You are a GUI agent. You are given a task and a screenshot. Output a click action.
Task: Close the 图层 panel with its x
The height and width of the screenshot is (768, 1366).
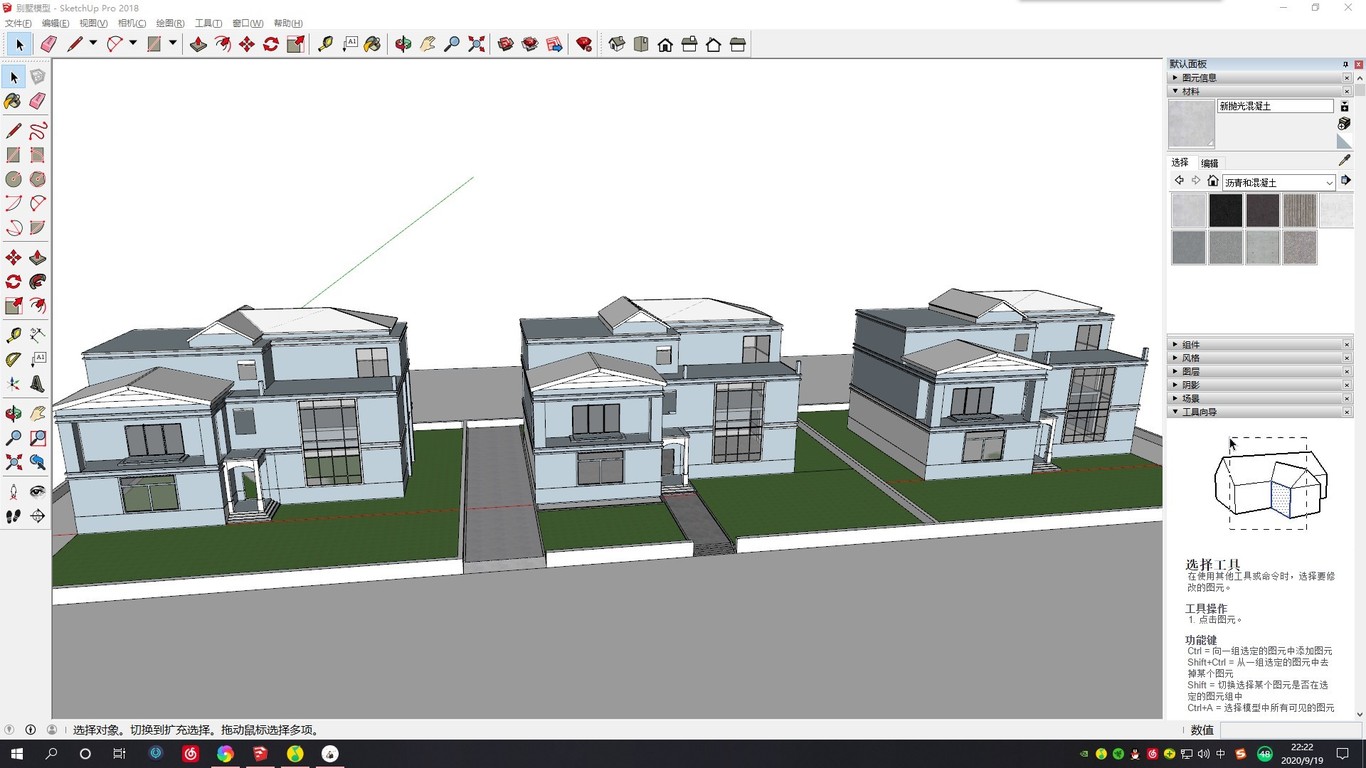click(1347, 372)
